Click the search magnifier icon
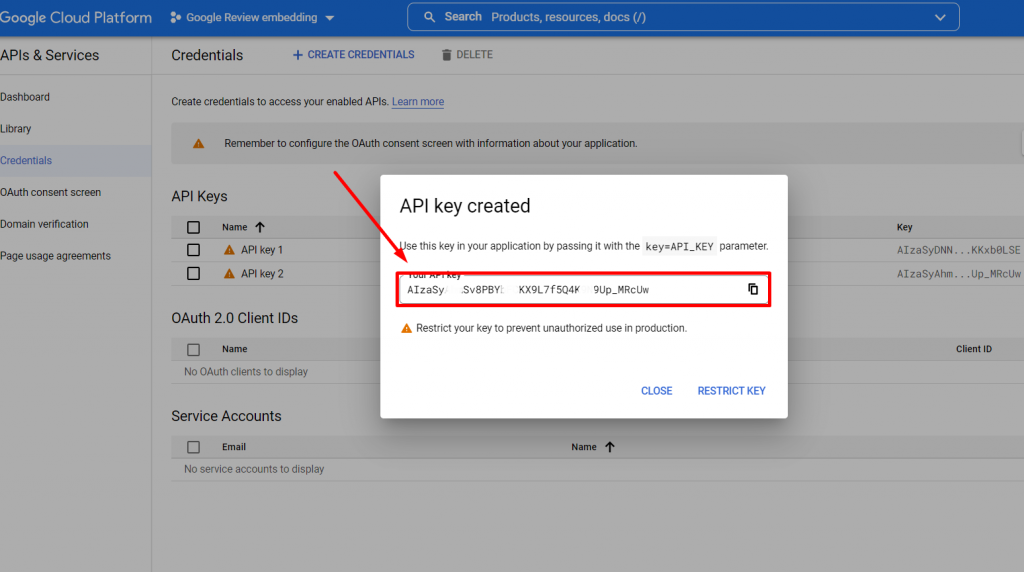The width and height of the screenshot is (1024, 572). click(x=429, y=17)
